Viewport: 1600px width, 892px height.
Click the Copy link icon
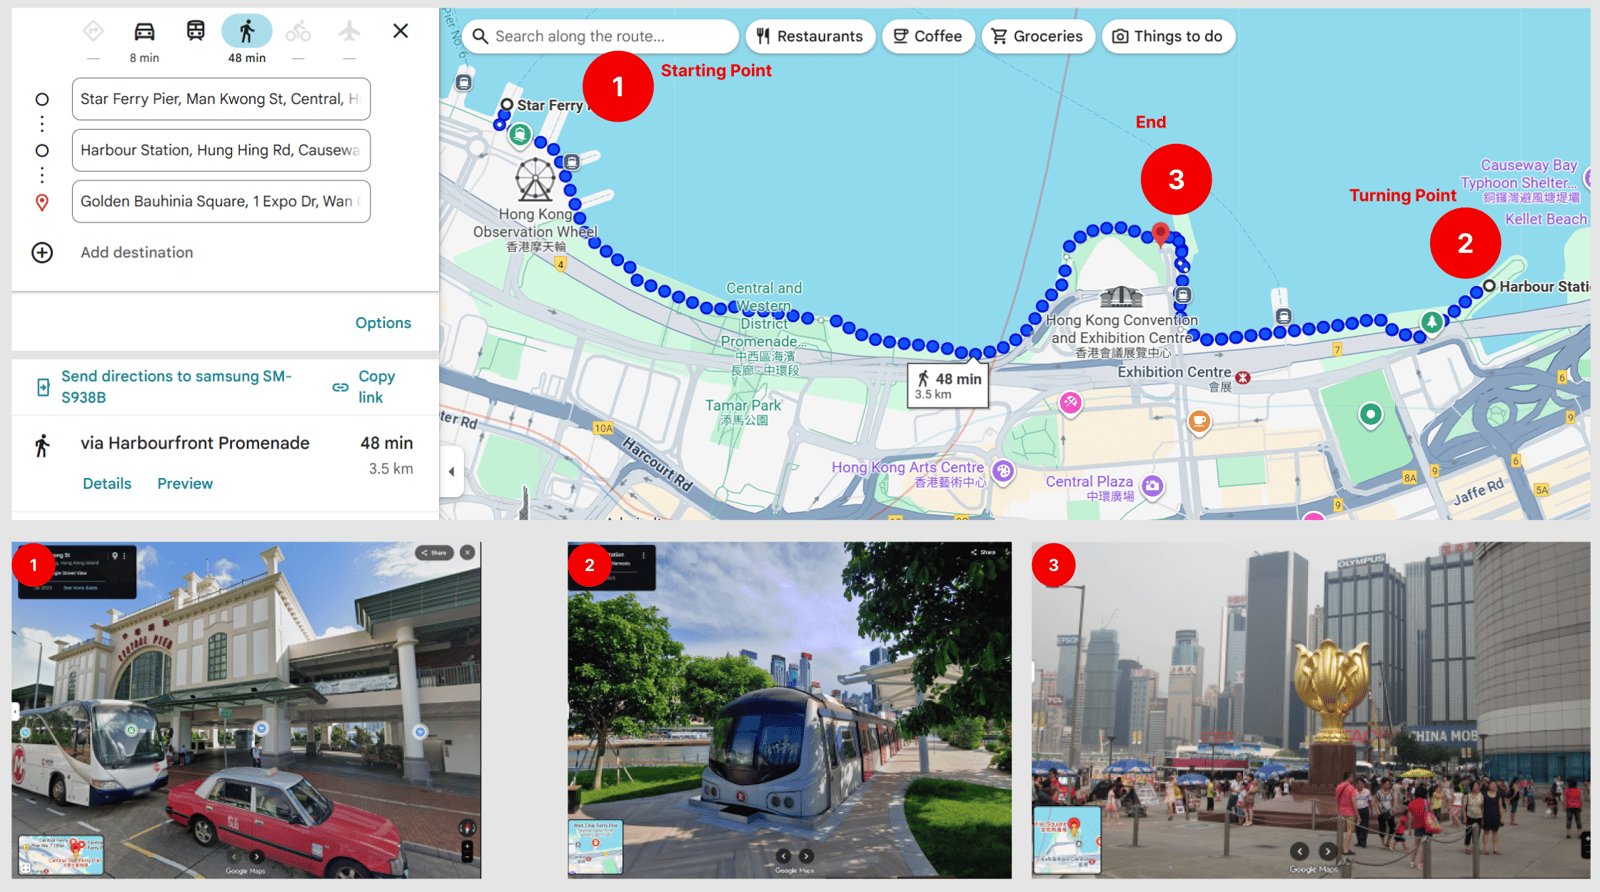[x=340, y=387]
